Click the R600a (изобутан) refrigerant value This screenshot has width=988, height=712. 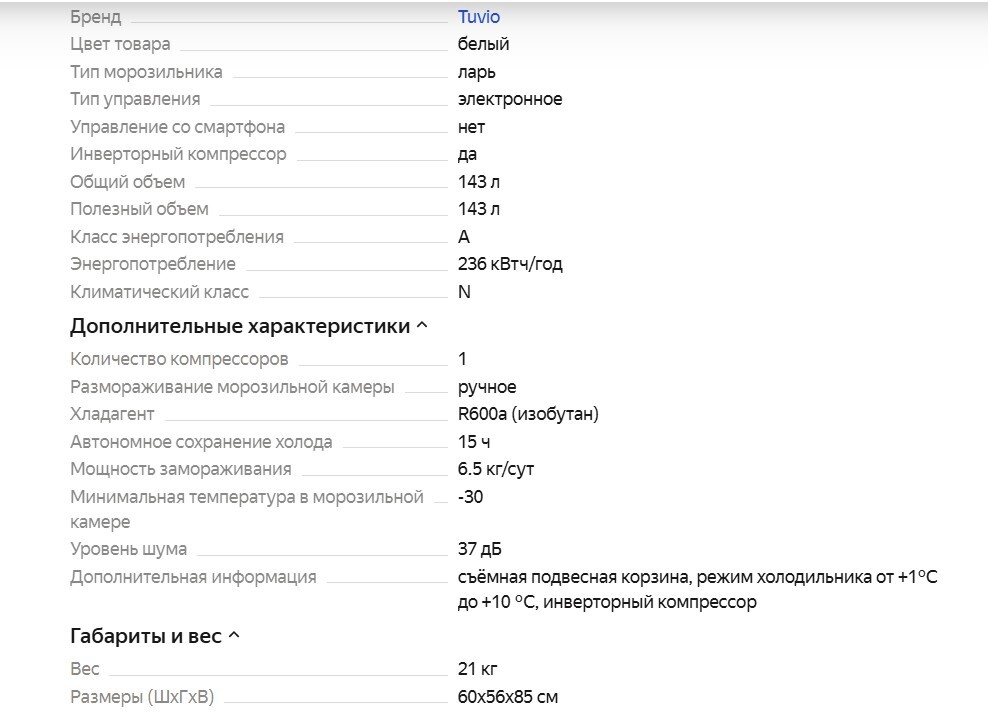(528, 414)
